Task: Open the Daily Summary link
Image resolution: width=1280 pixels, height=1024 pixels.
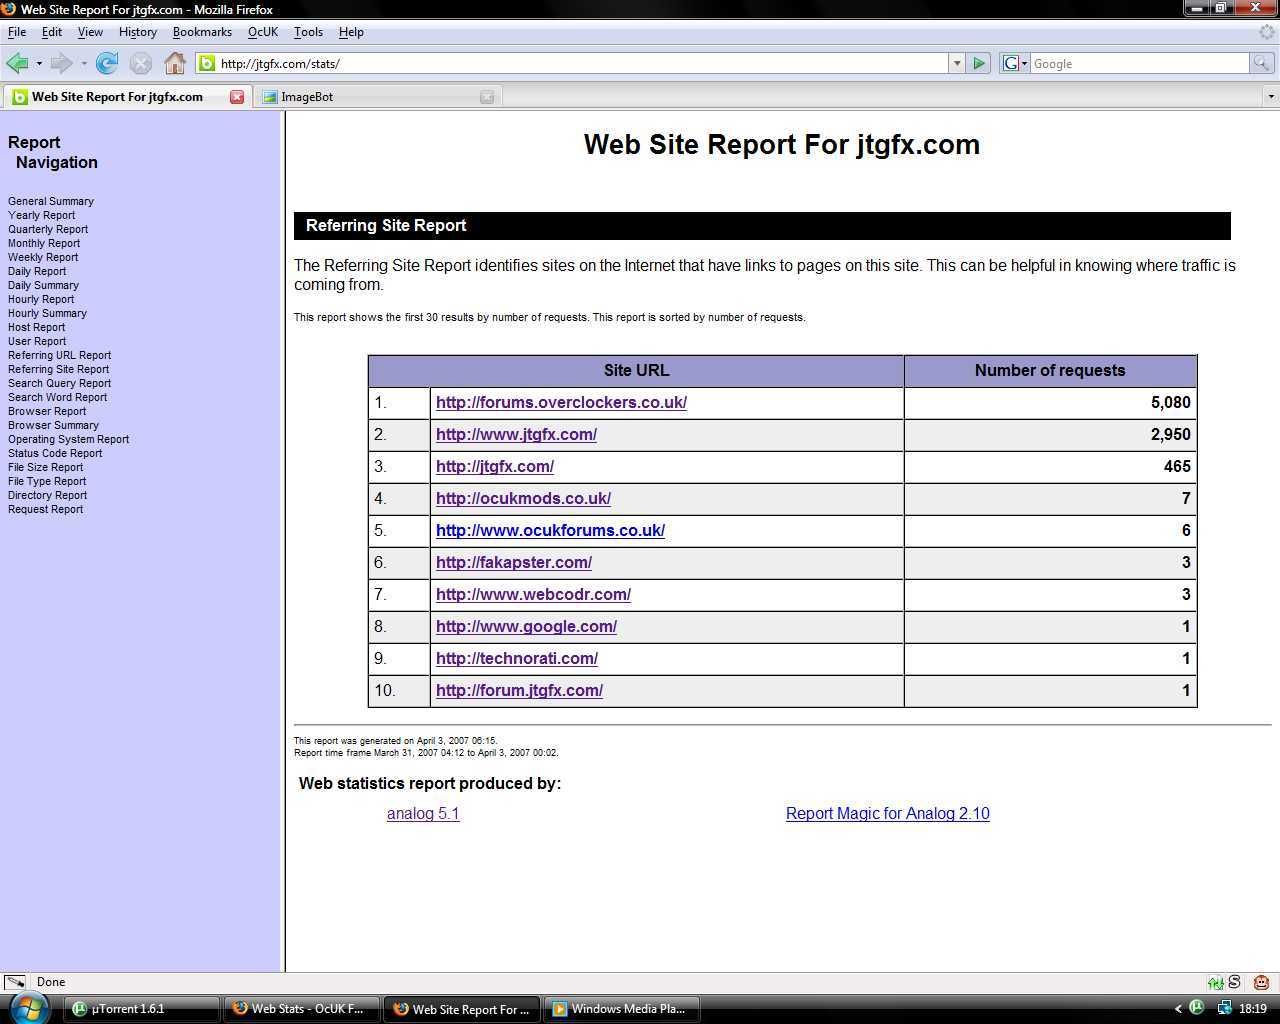Action: coord(43,285)
